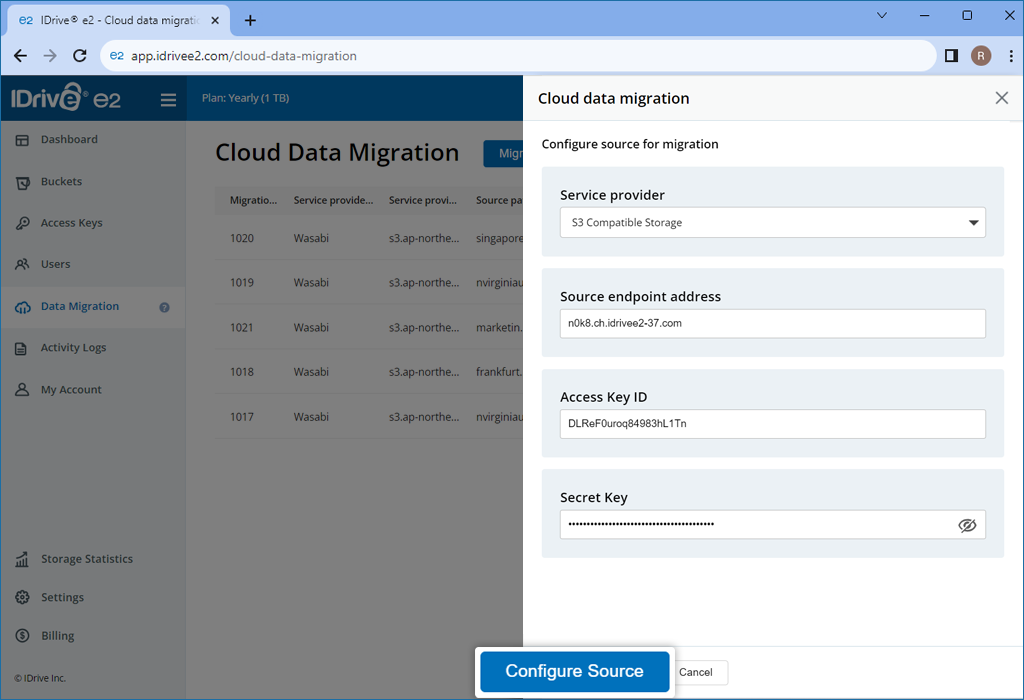The height and width of the screenshot is (700, 1024).
Task: Open a new browser tab
Action: [x=250, y=20]
